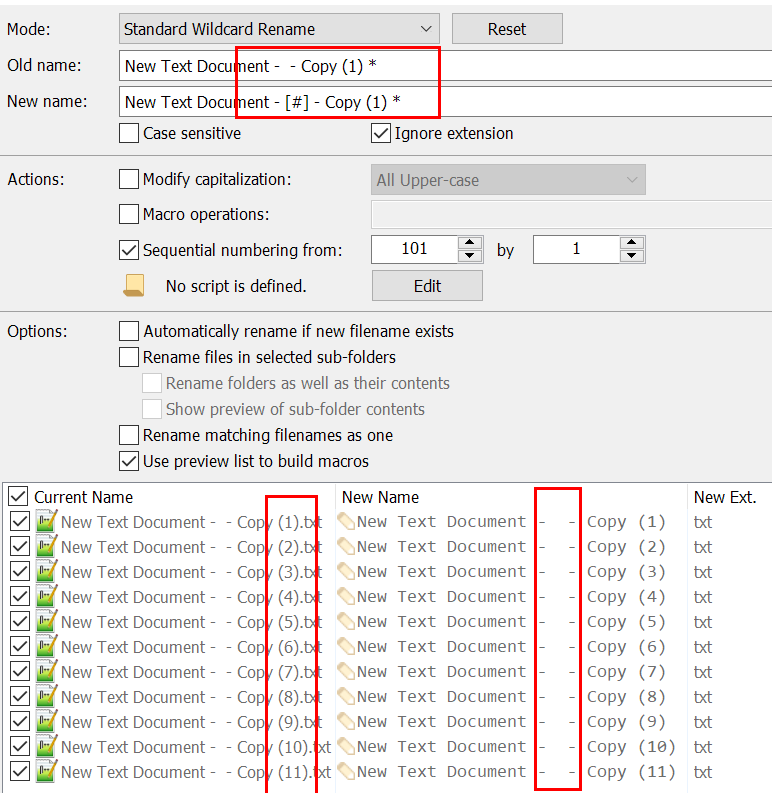Click the file icon of Copy (9).txt

(46, 721)
